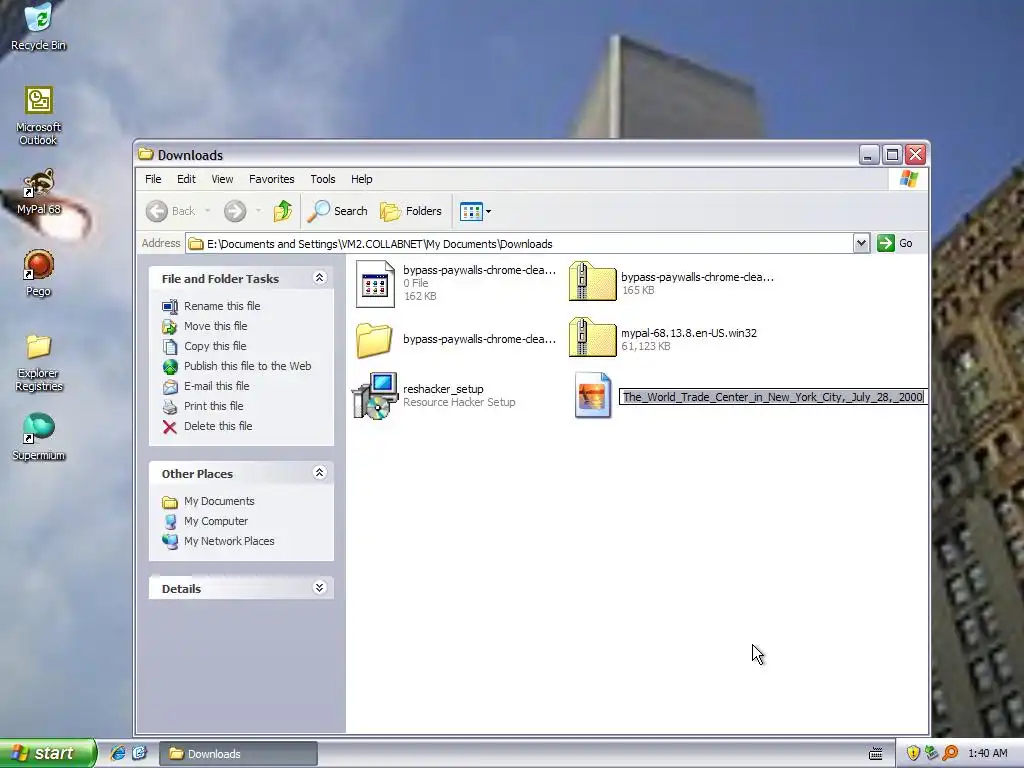Image resolution: width=1024 pixels, height=768 pixels.
Task: Open the Edit menu
Action: pyautogui.click(x=186, y=179)
